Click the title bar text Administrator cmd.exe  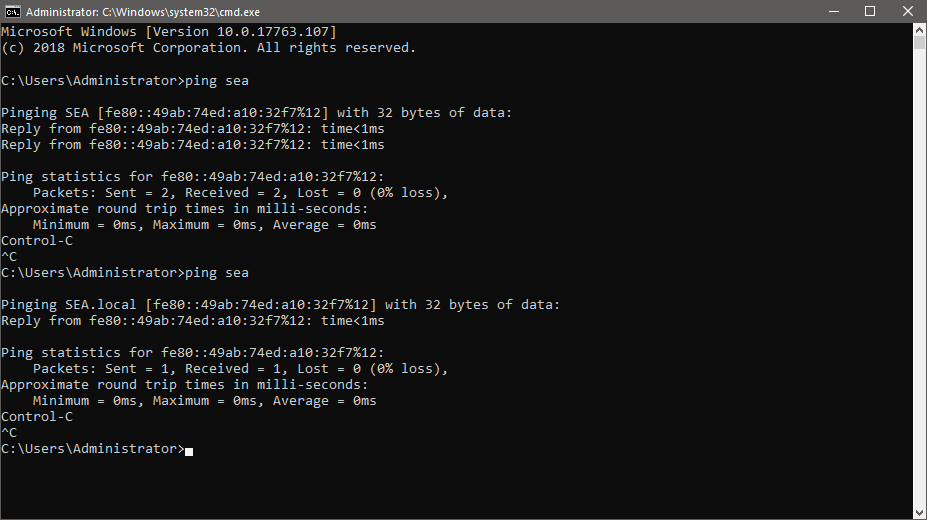142,12
